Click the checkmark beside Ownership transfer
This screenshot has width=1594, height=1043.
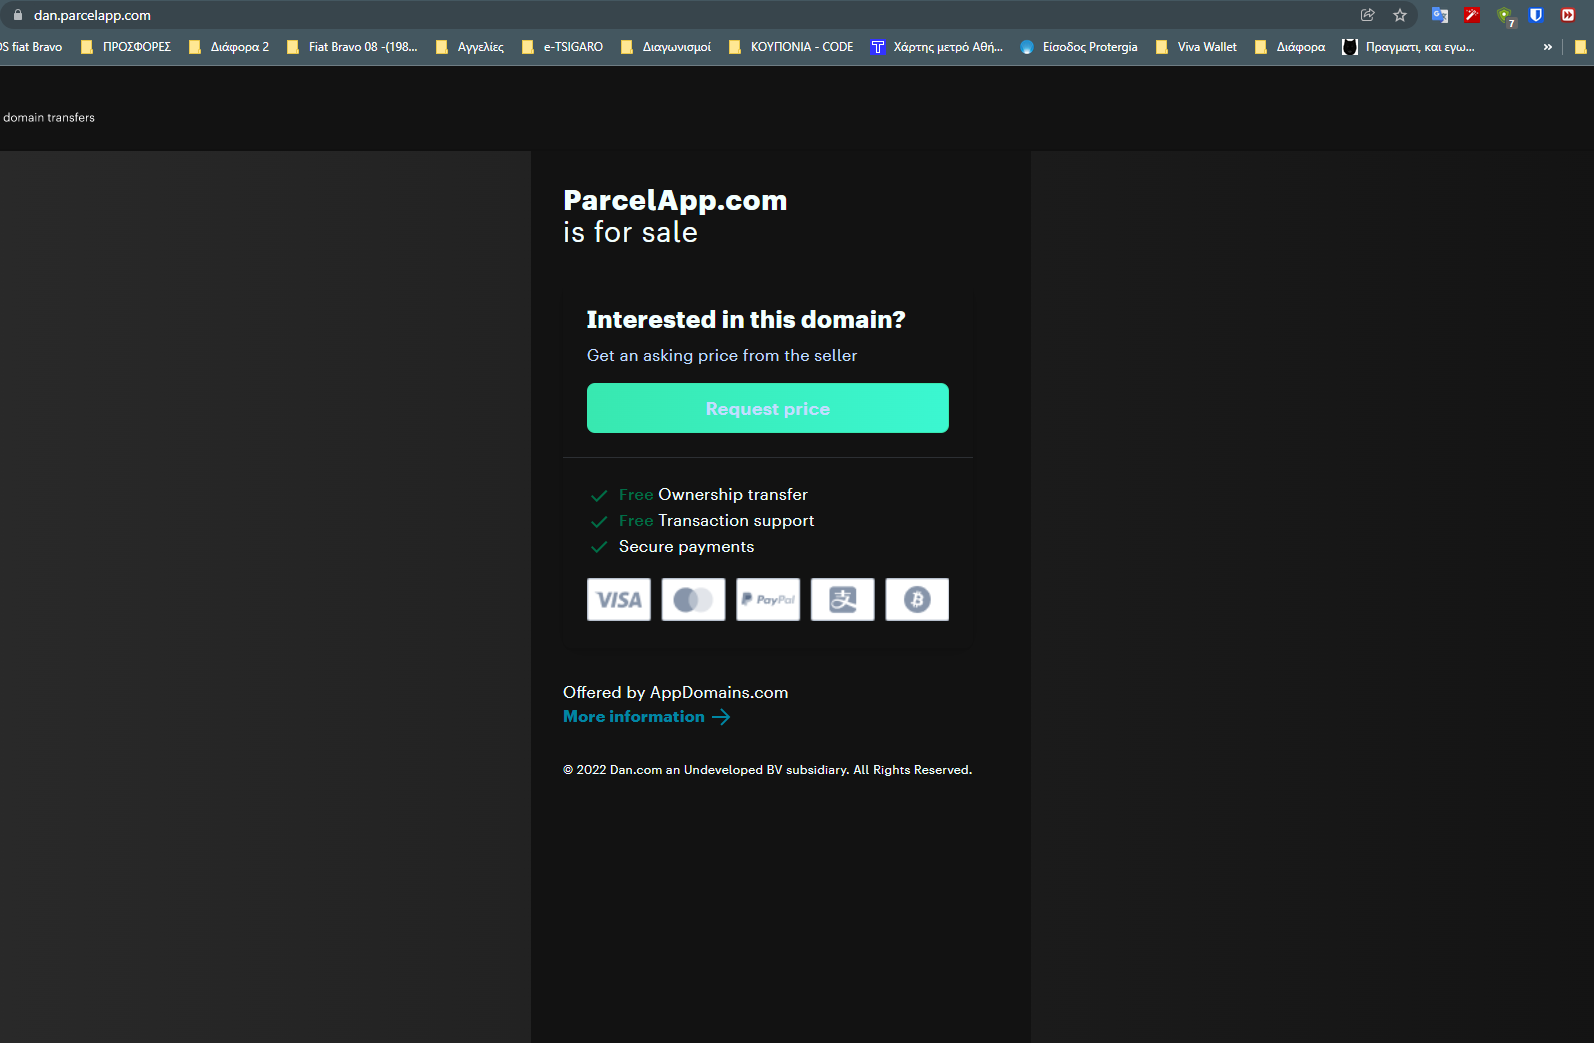(x=599, y=495)
